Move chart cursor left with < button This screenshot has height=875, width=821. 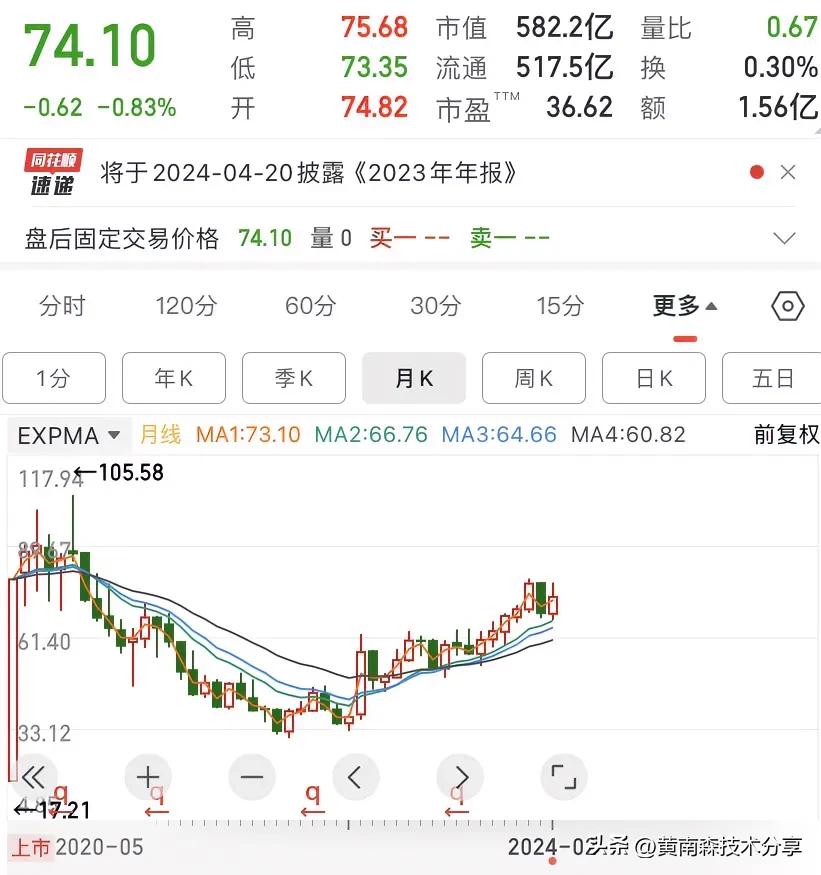click(356, 776)
